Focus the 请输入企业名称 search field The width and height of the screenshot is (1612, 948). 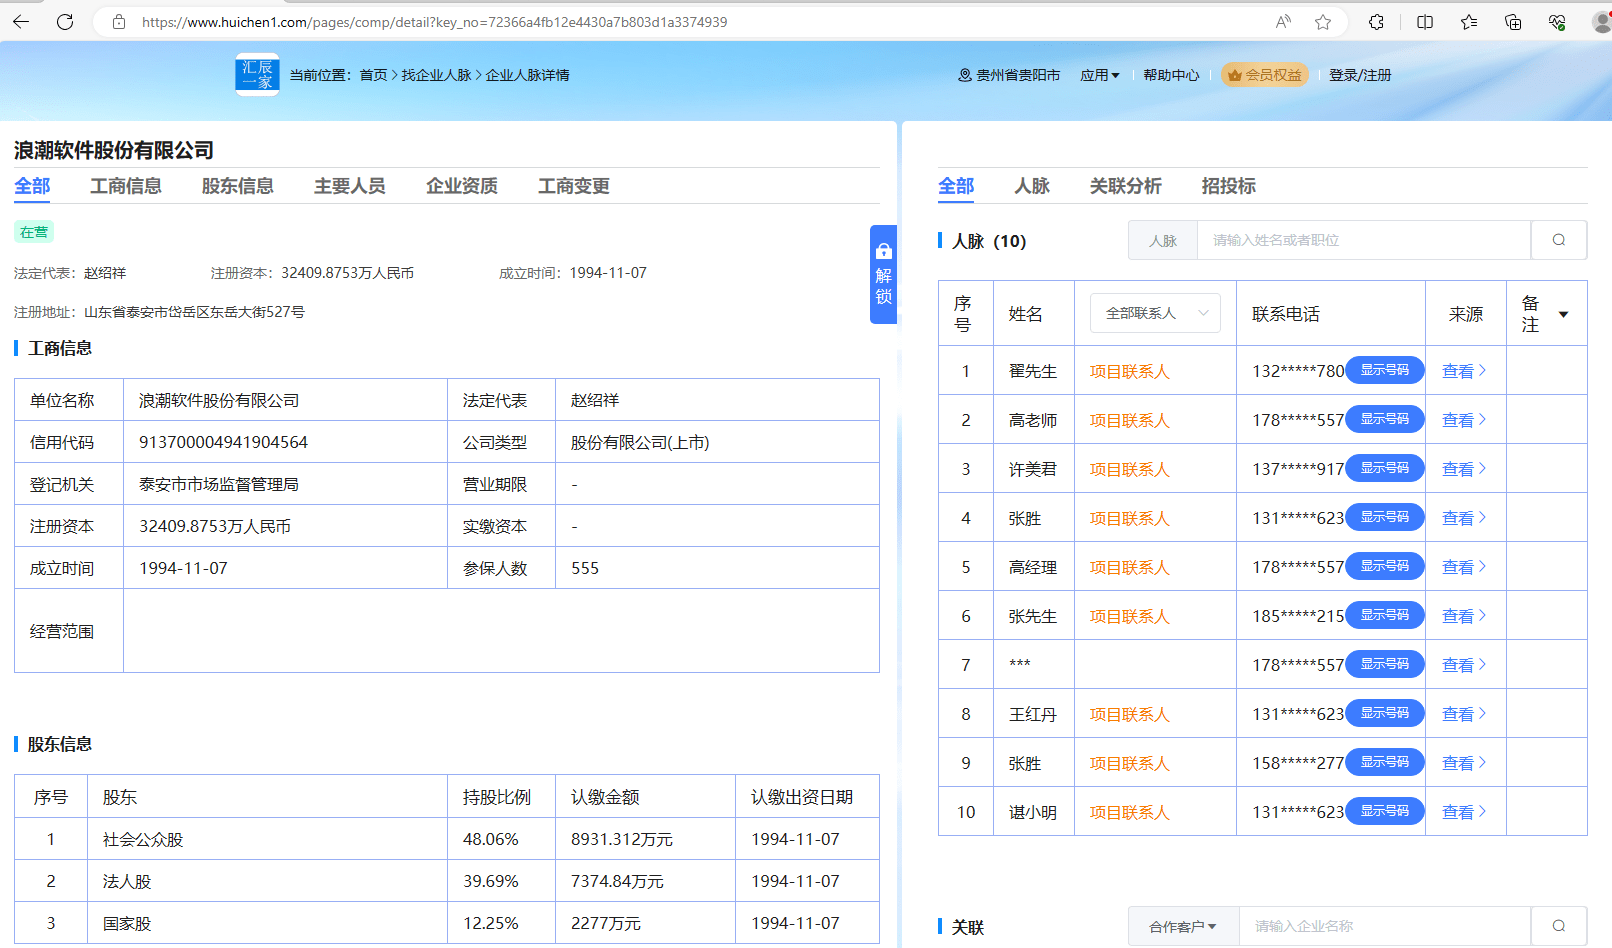point(1385,926)
